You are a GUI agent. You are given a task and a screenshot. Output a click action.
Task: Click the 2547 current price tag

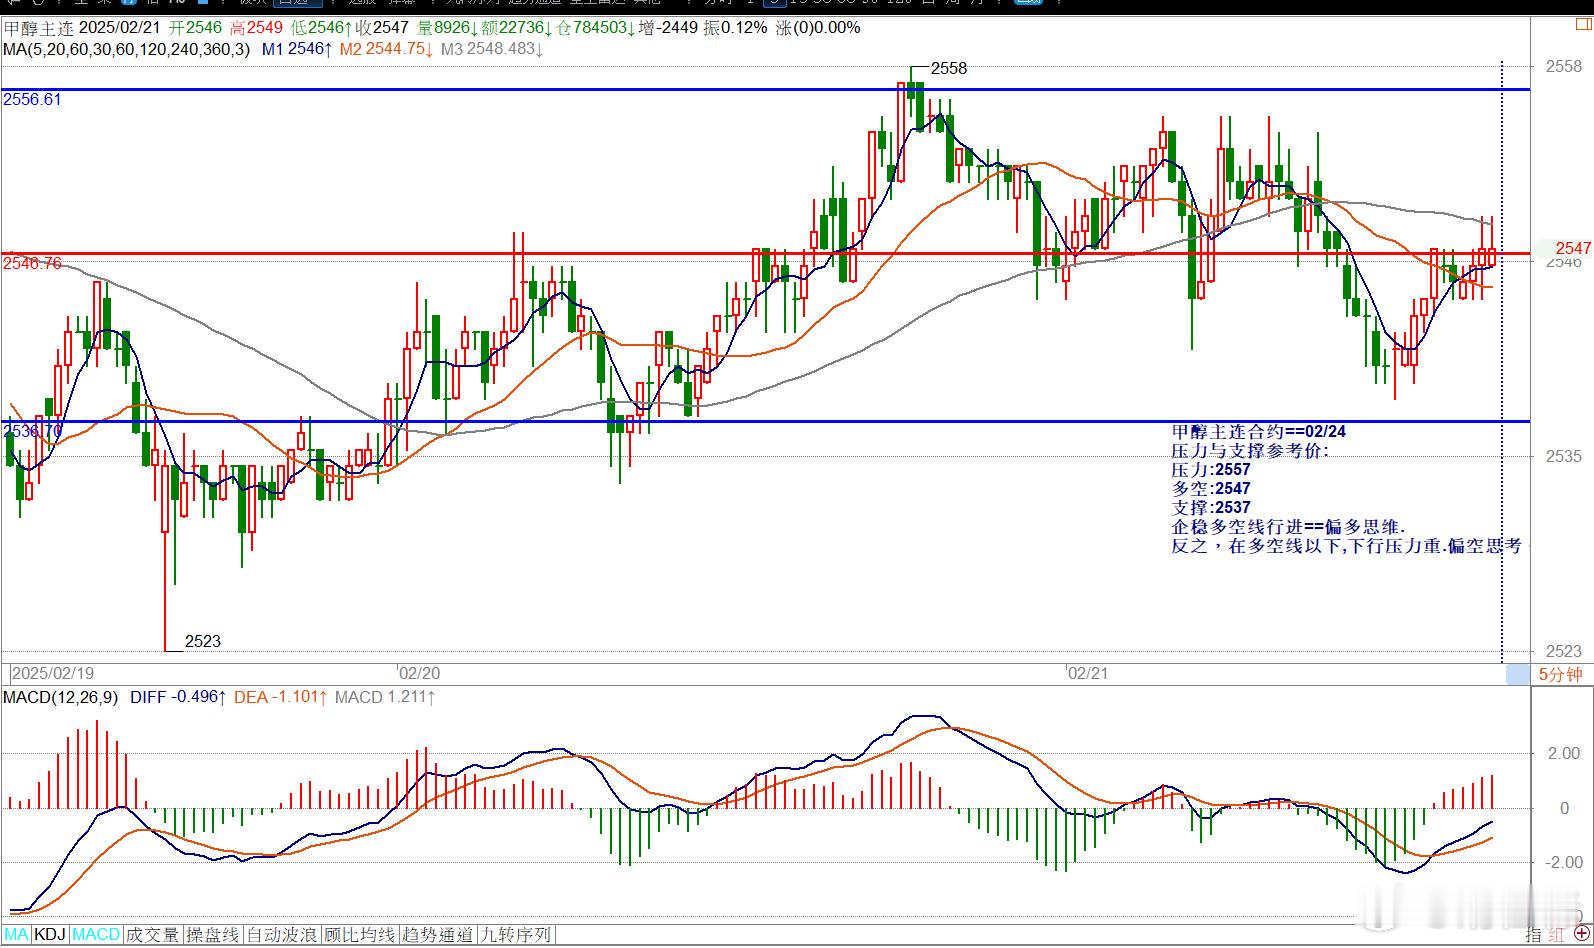coord(1573,248)
